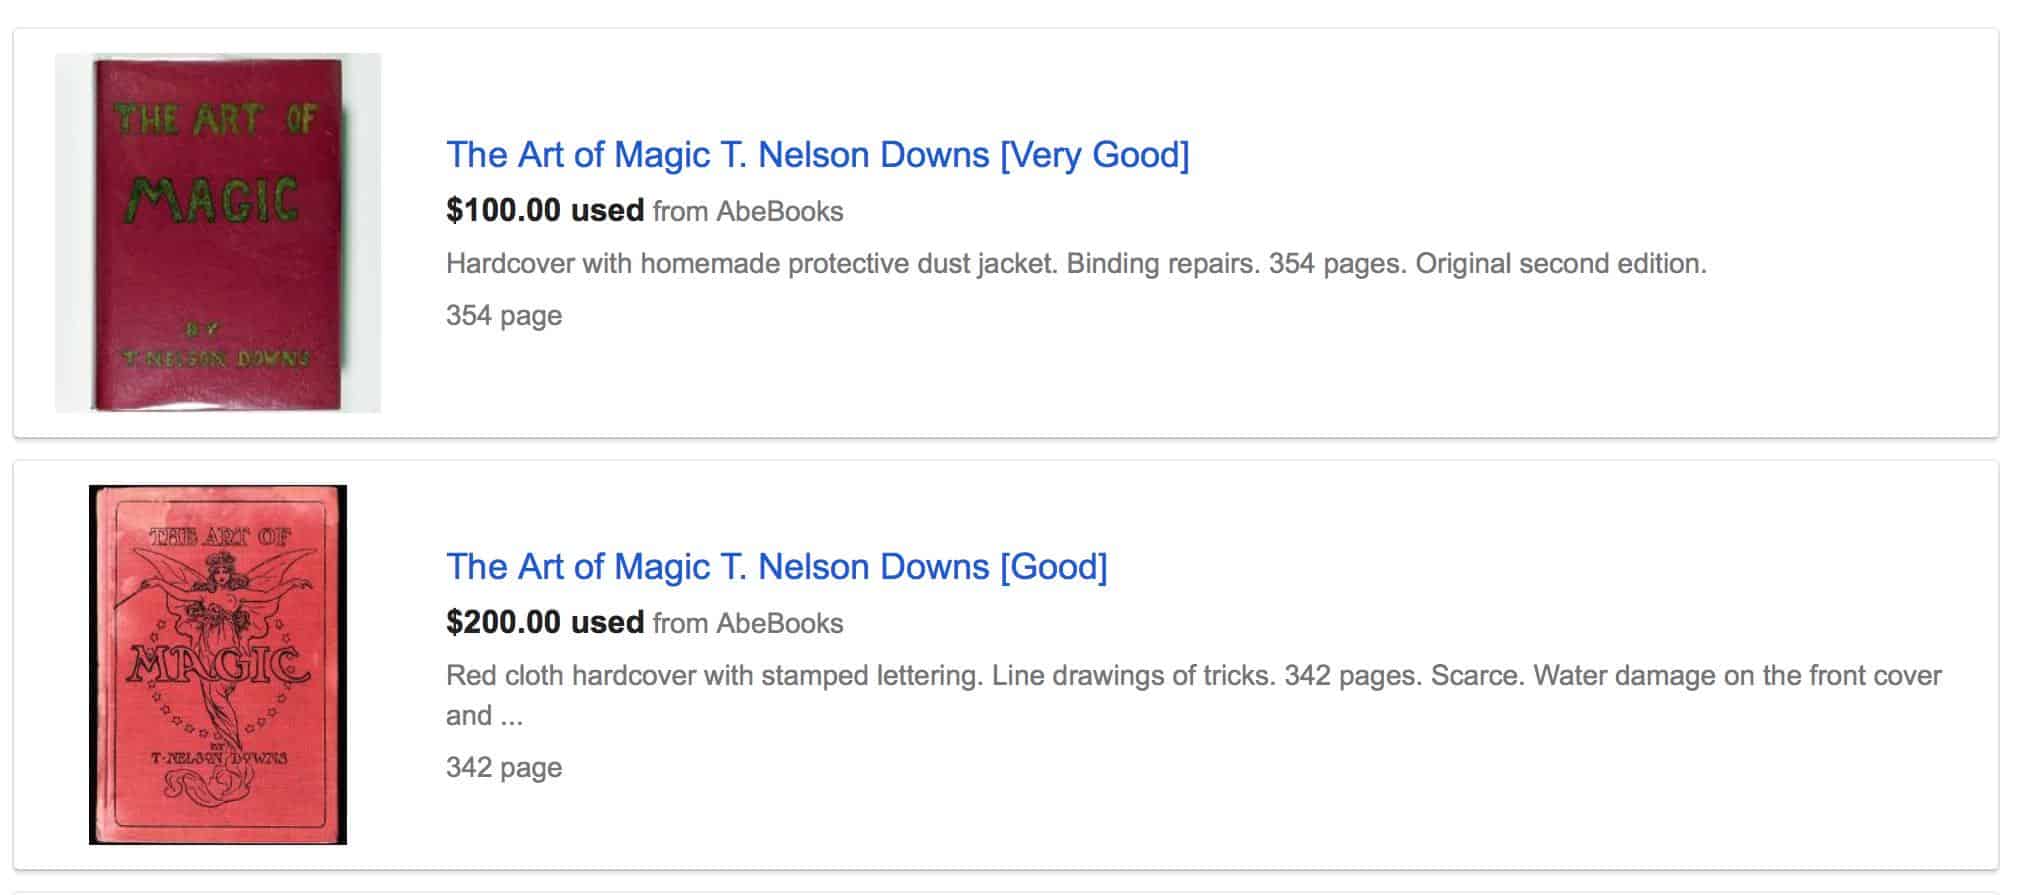
Task: Open the dark red Art of Magic cover thumbnail
Action: click(218, 233)
